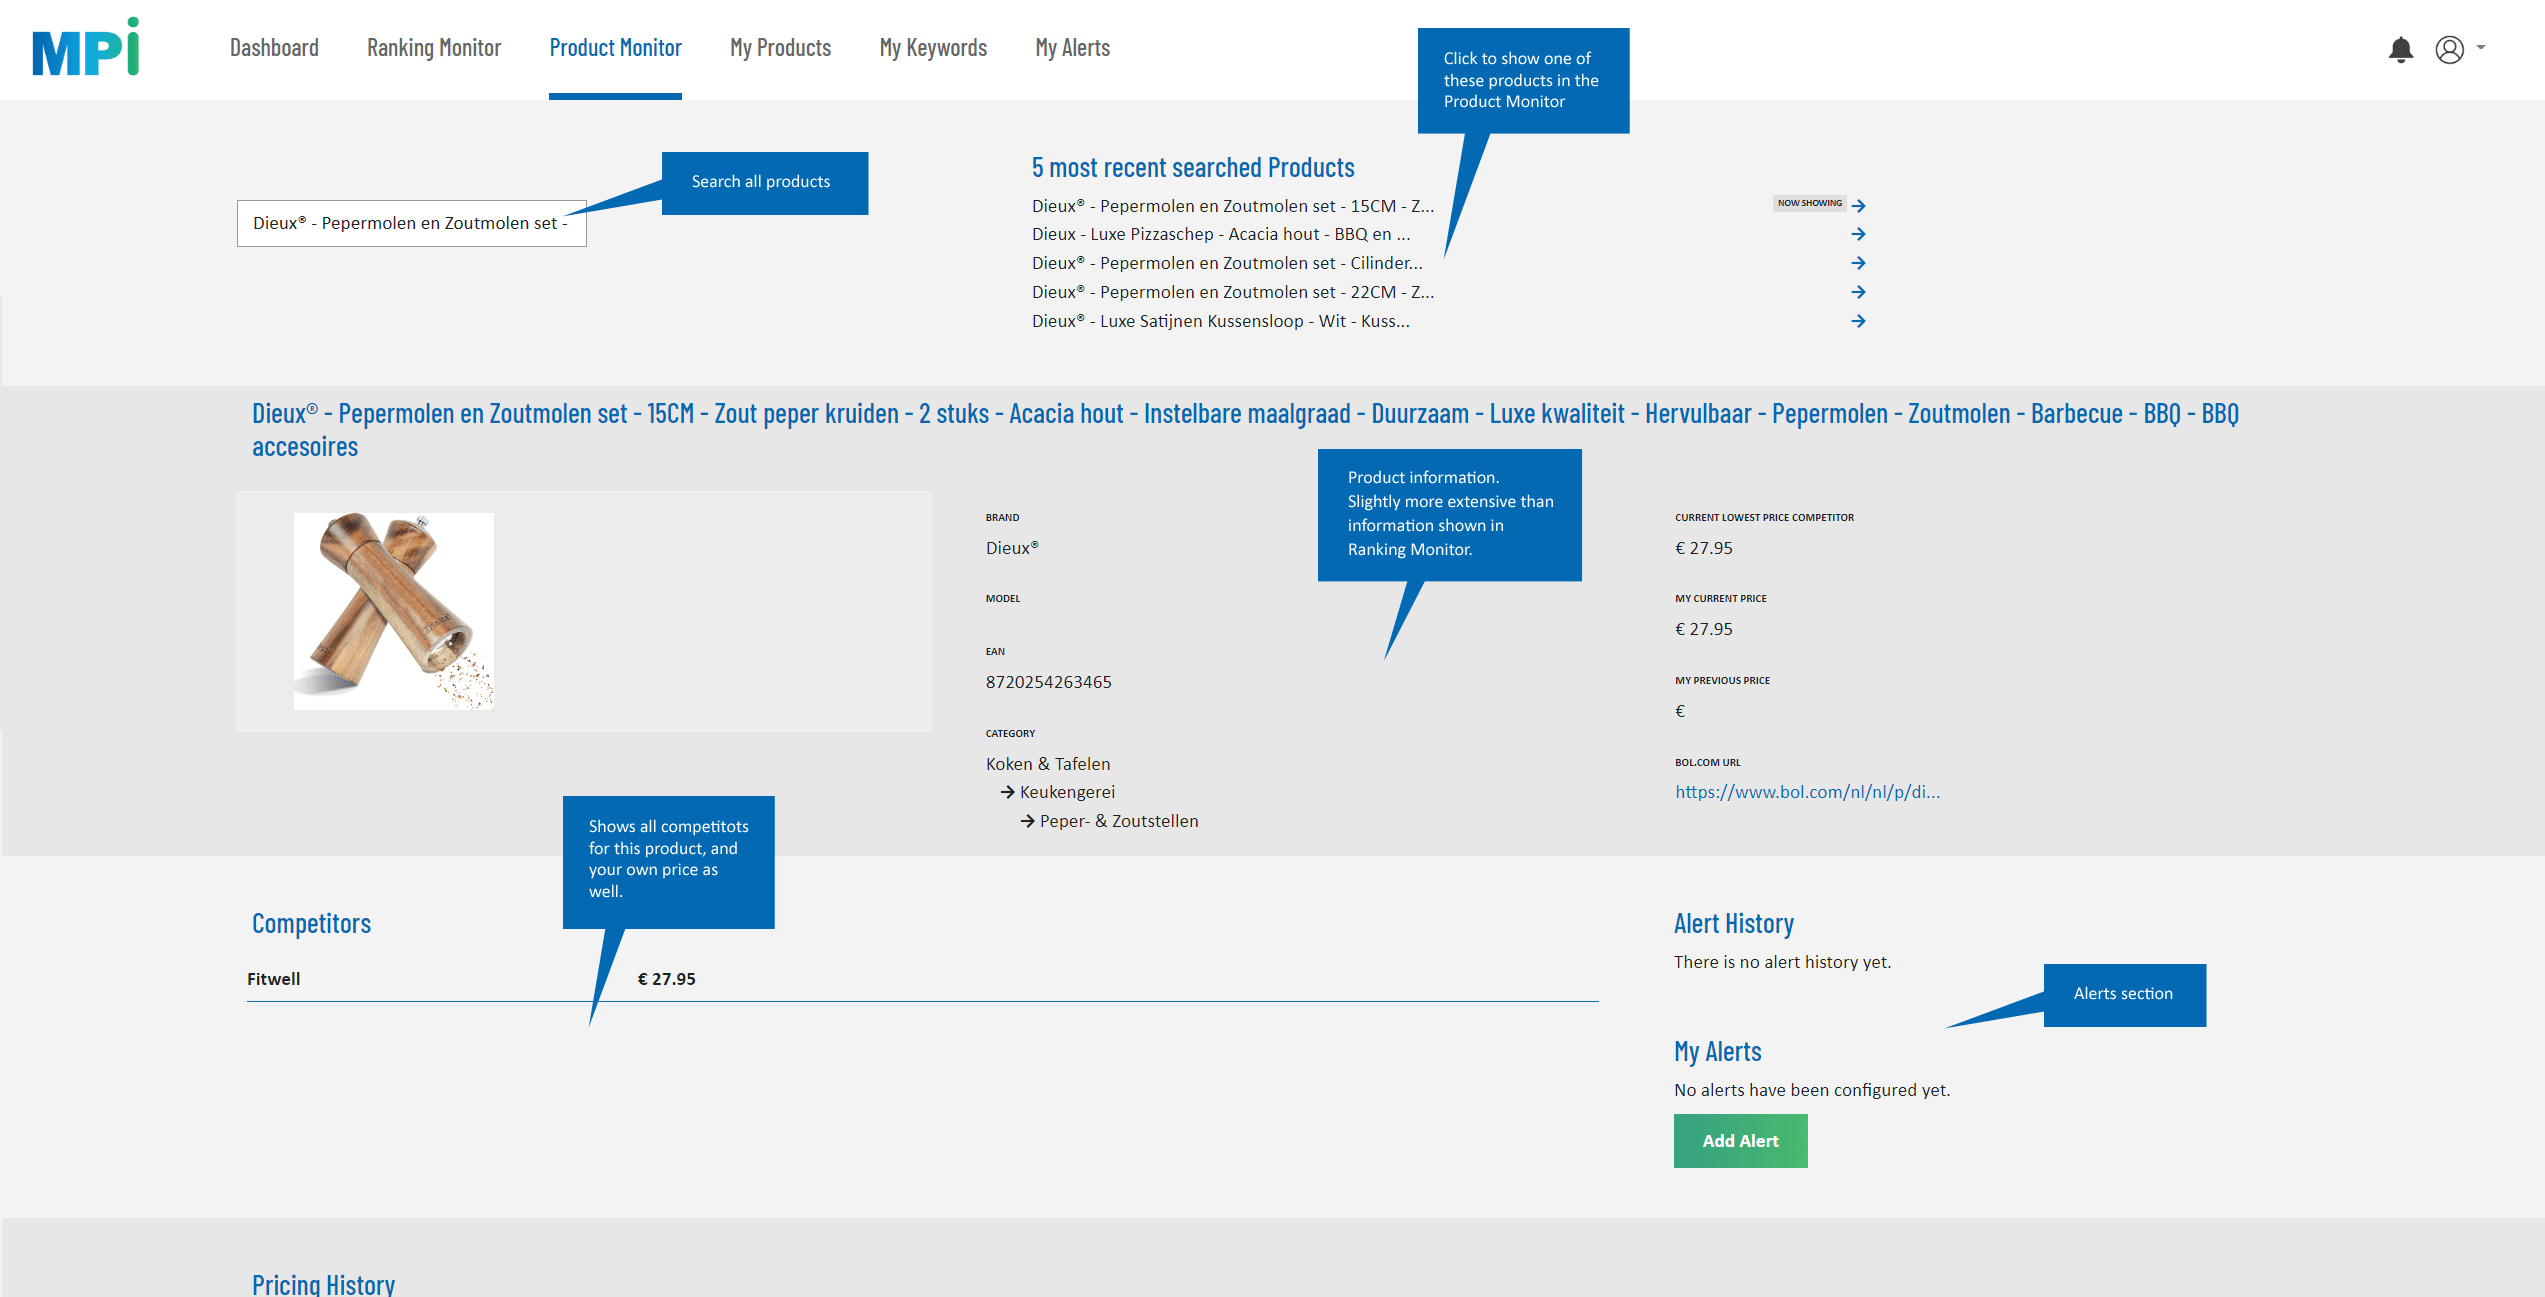Click arrow beside Luxe Pizzaschep recent product
This screenshot has height=1297, width=2545.
1858,234
